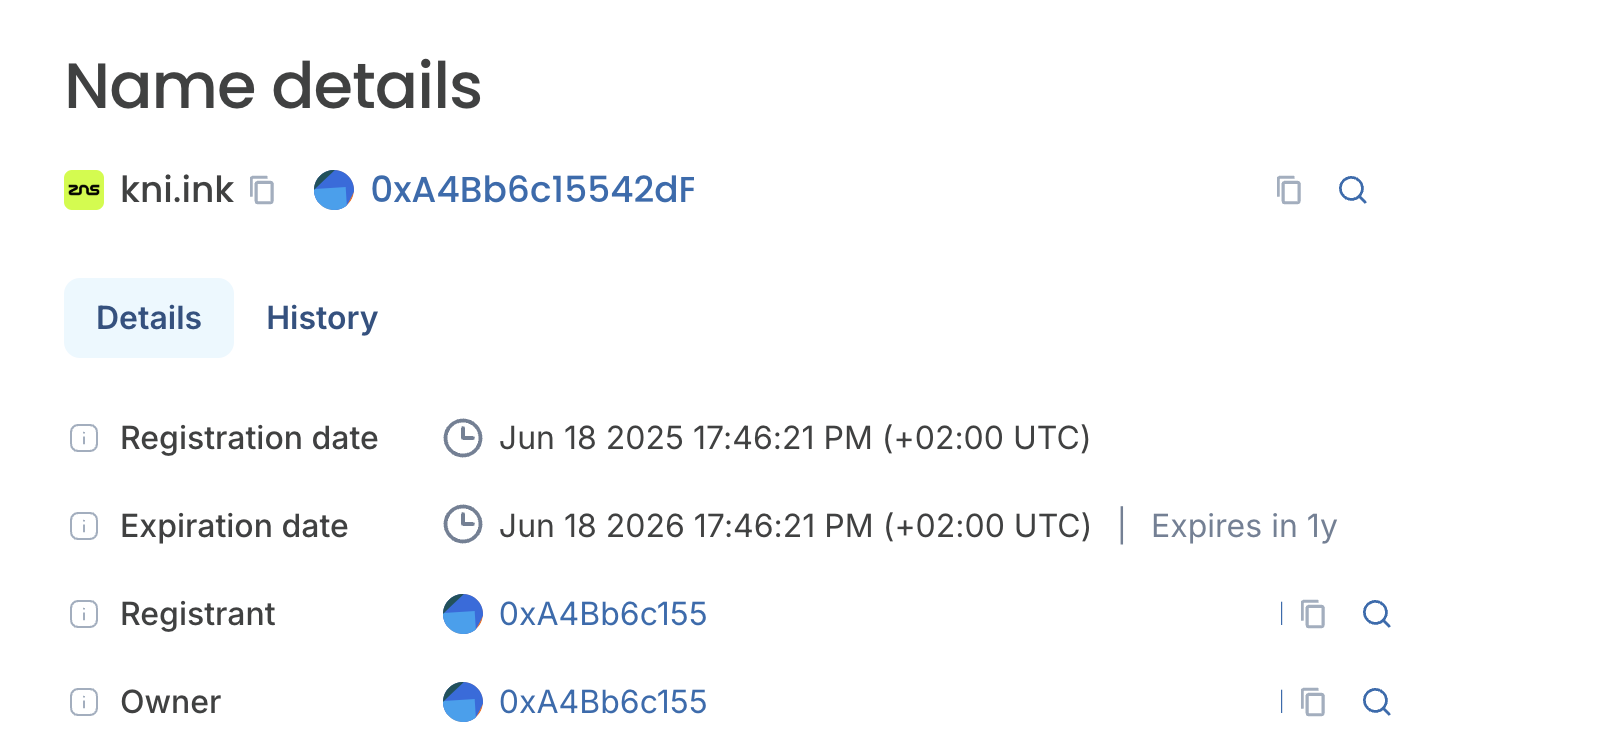Switch to the History tab

(x=322, y=318)
